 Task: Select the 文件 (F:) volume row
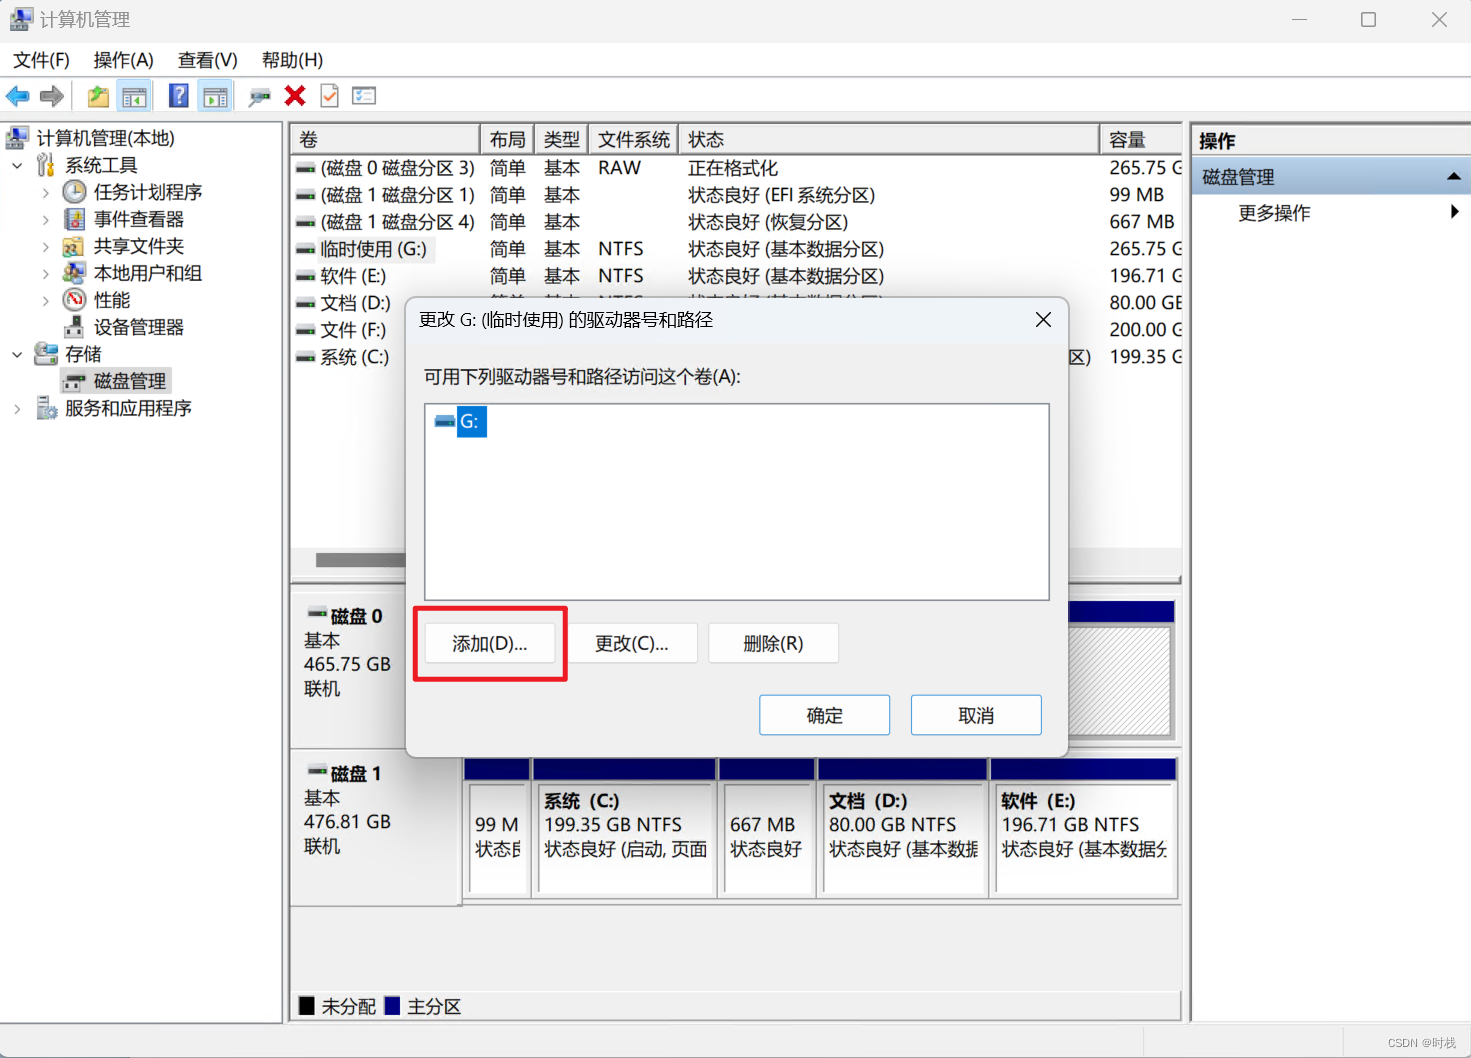click(349, 330)
